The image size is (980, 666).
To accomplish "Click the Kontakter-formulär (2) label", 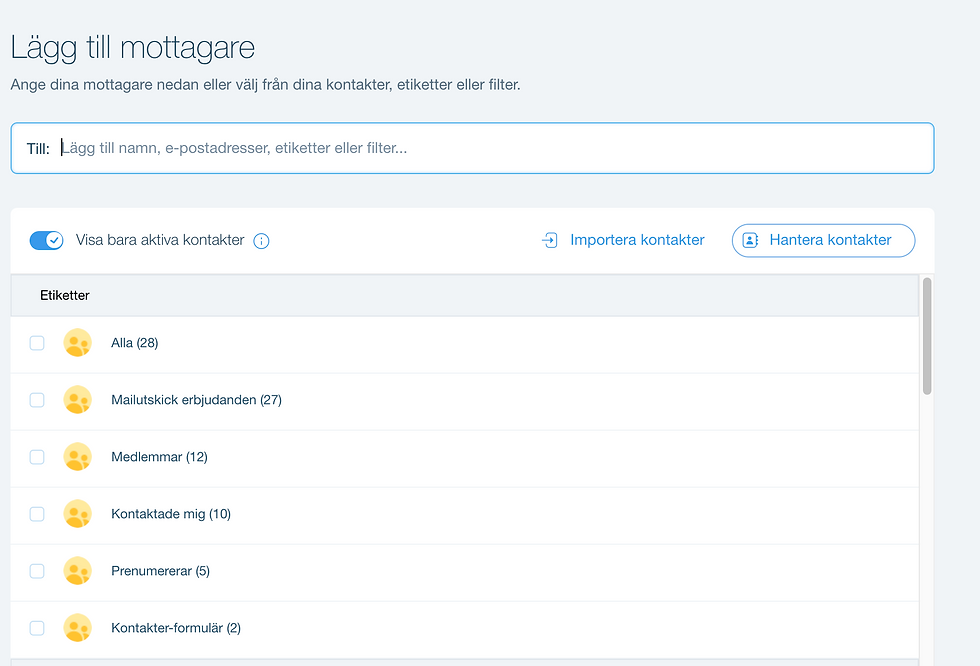I will click(x=176, y=628).
